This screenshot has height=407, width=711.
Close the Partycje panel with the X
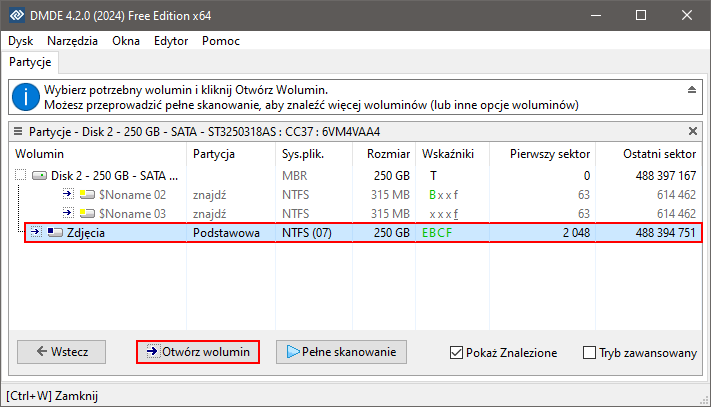point(693,131)
